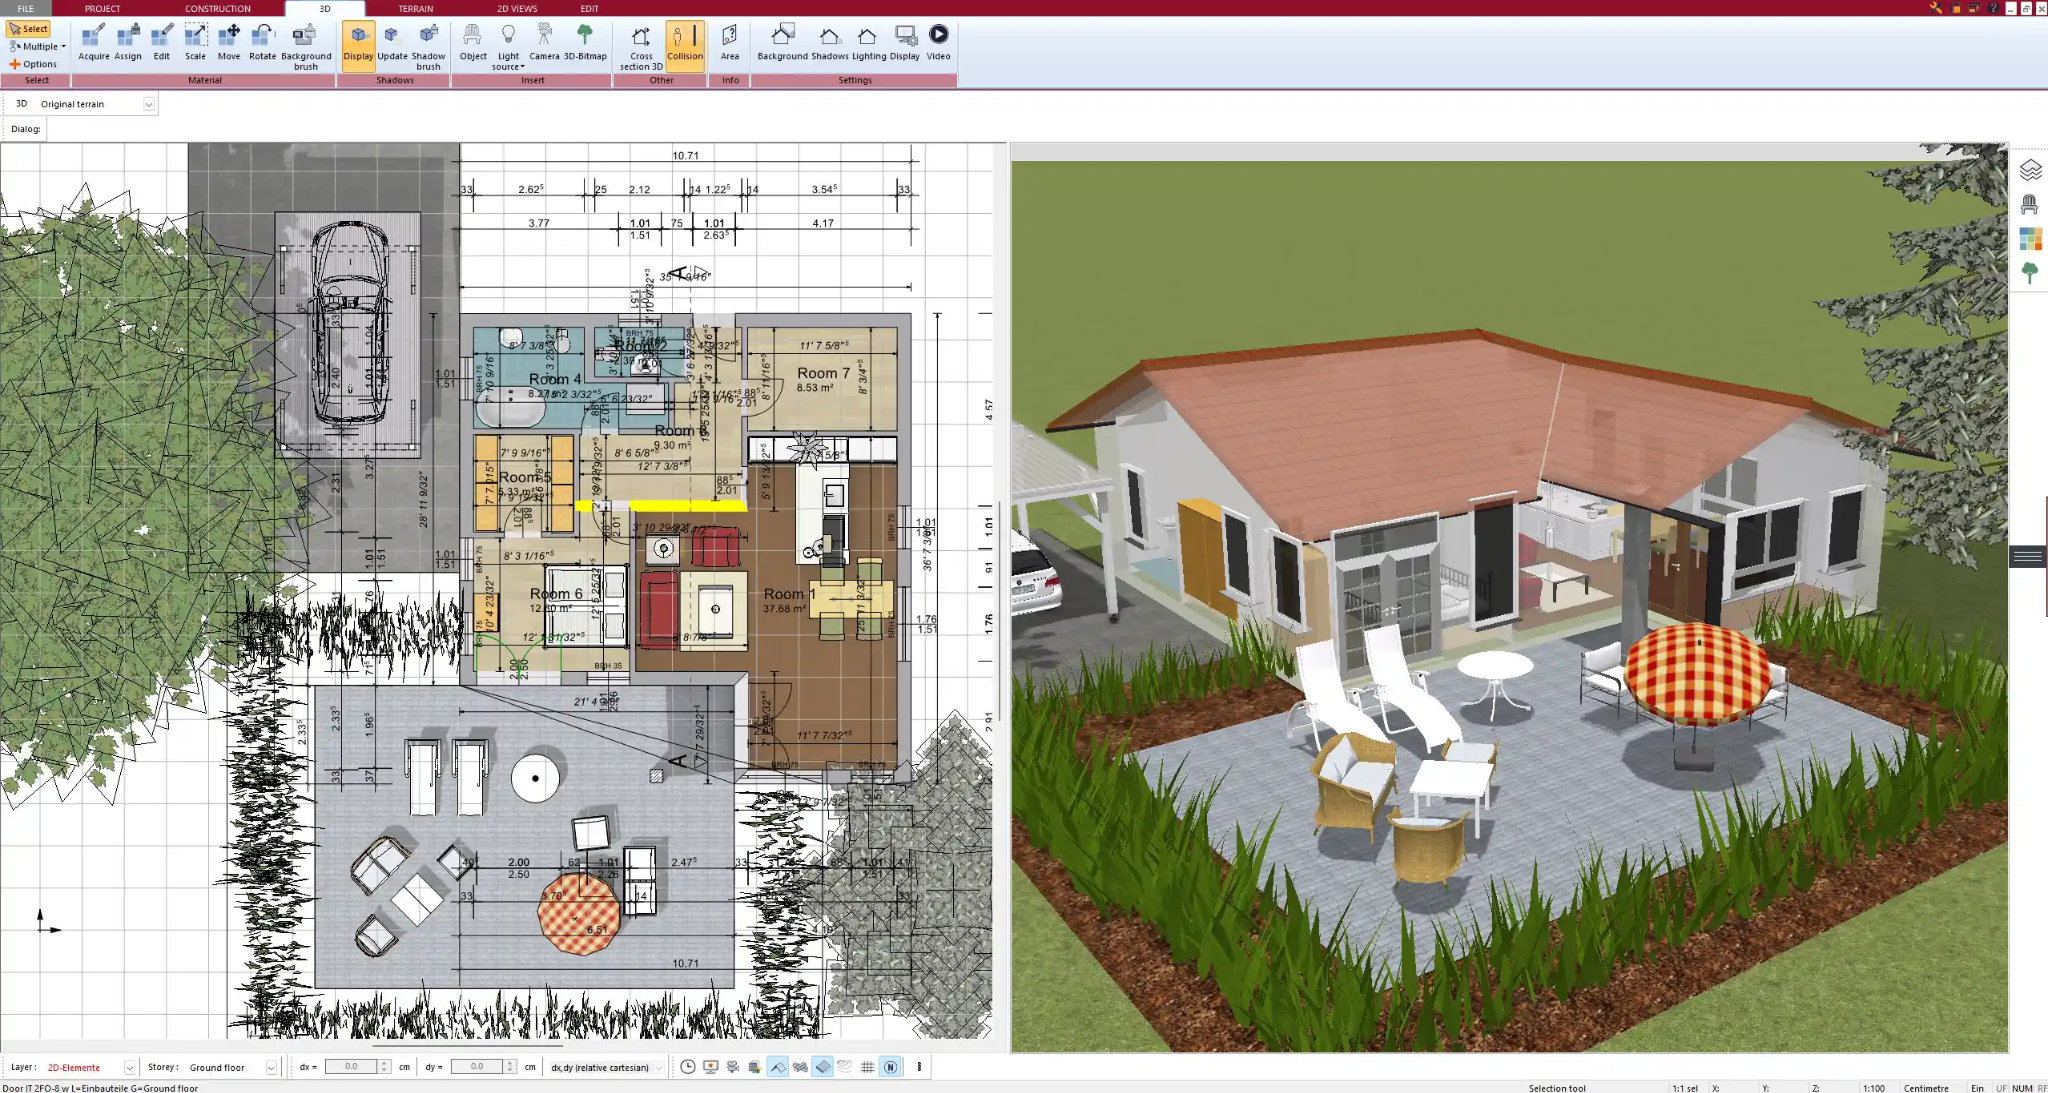Open the CONSTRUCTION ribbon tab

coord(217,8)
